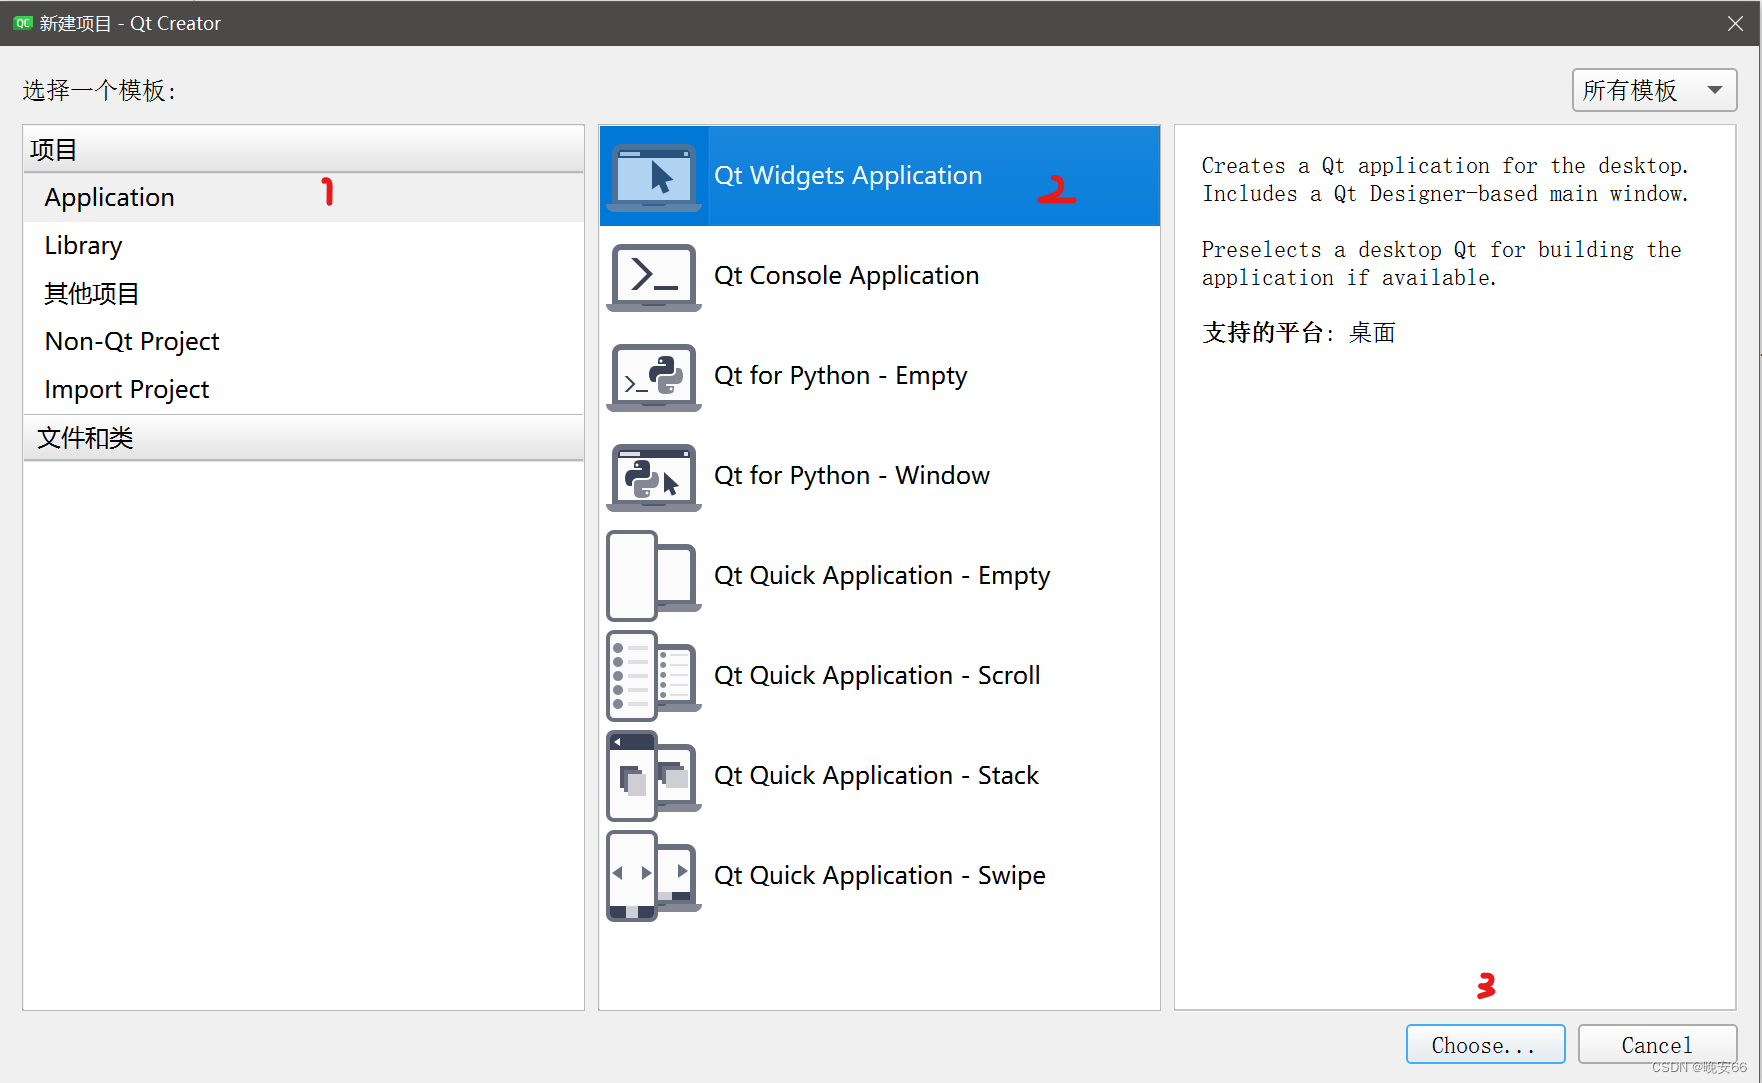
Task: Click the Qt Creator logo in title bar
Action: [23, 23]
